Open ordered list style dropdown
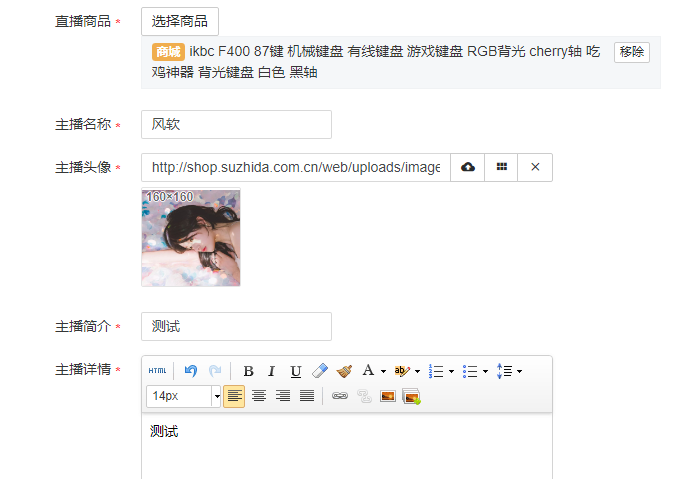Viewport: 689px width, 479px height. (x=451, y=371)
